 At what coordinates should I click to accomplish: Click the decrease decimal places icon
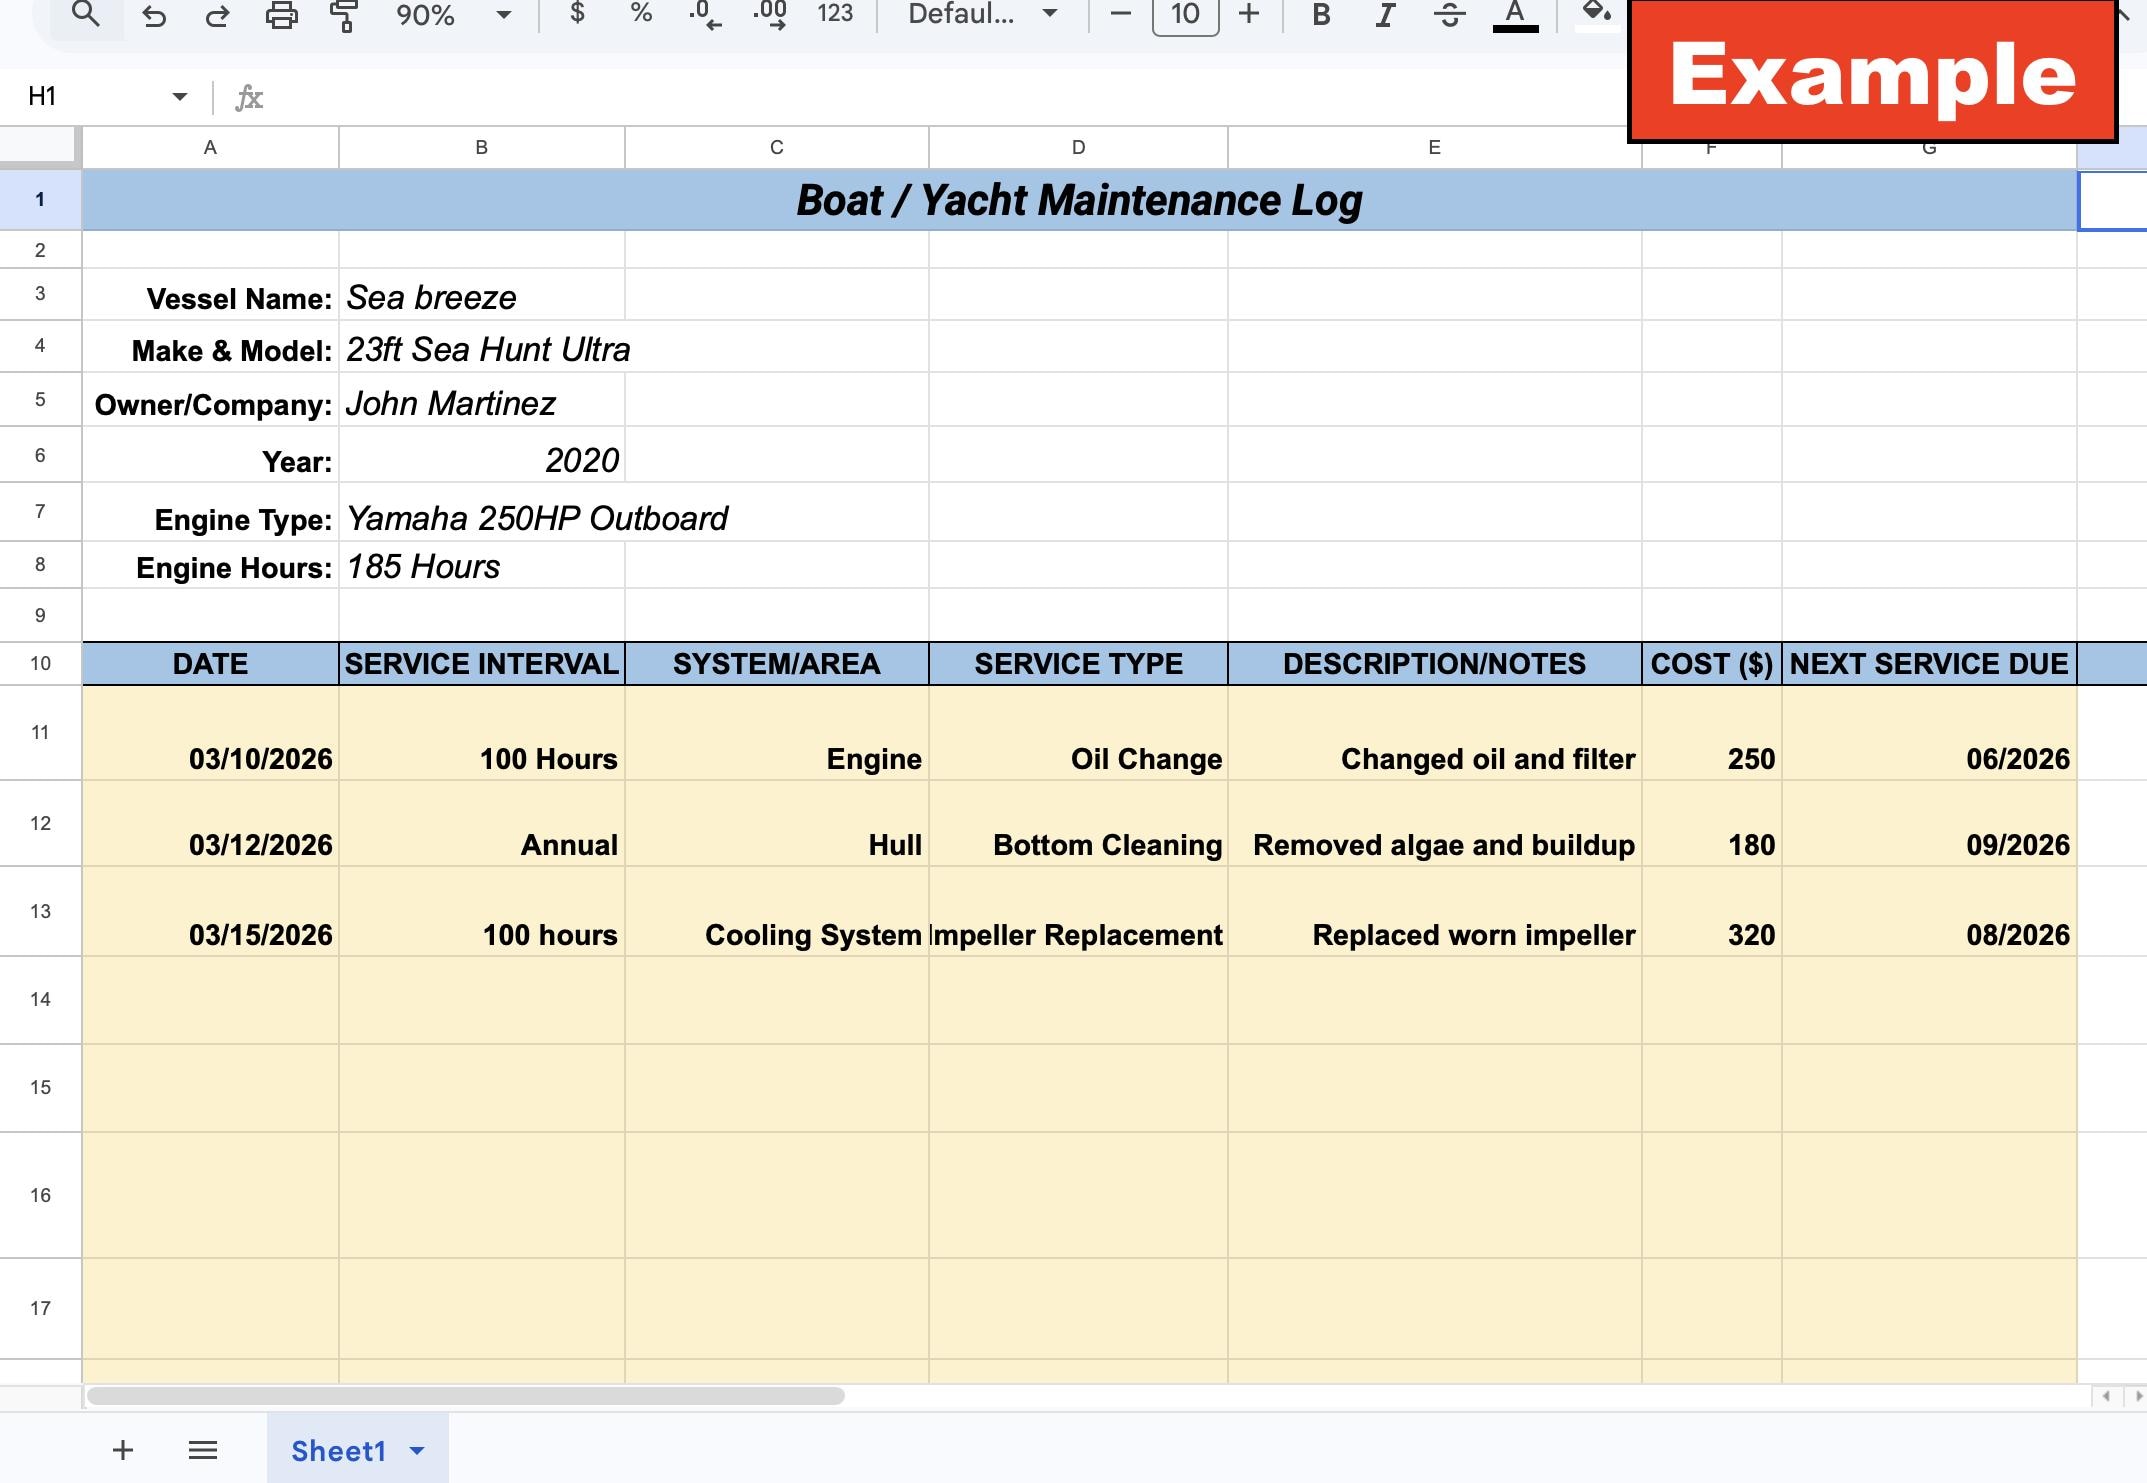pos(705,15)
